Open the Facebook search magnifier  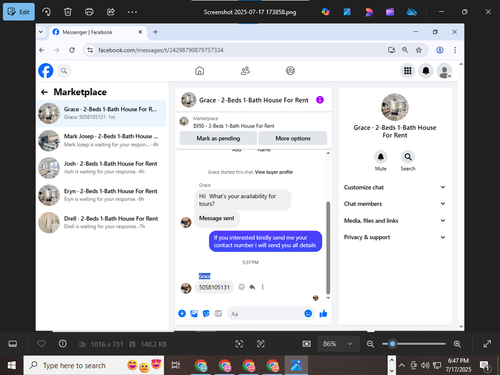pos(64,71)
